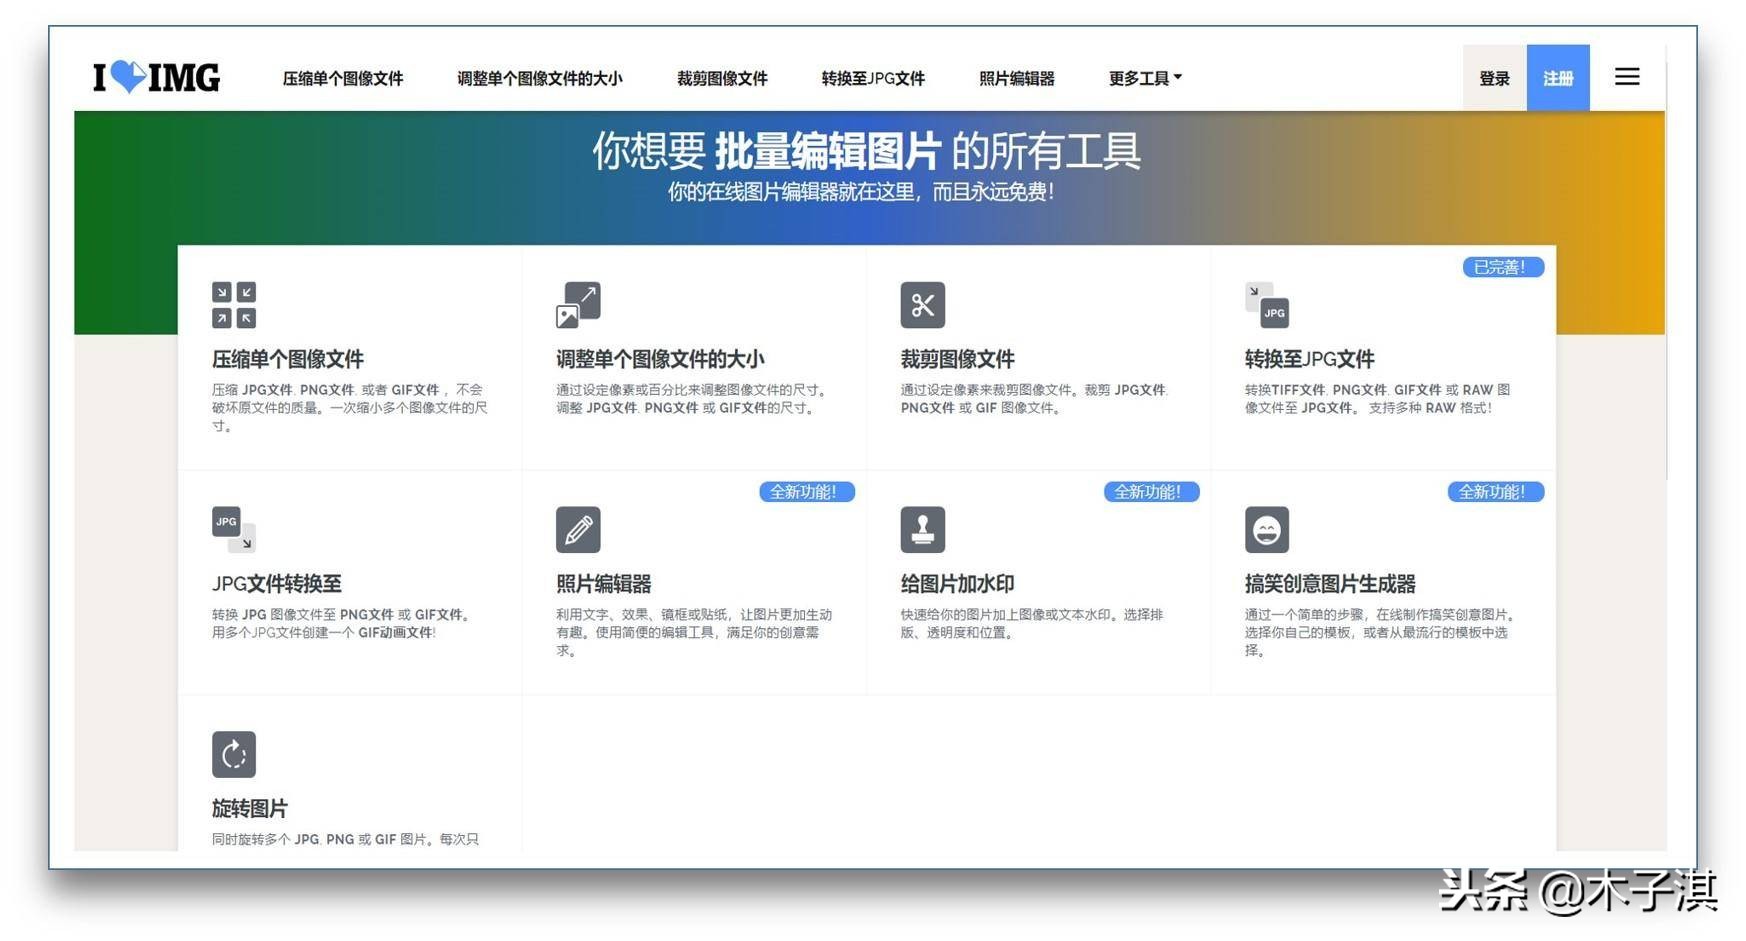Click the I♥IMG logo
The height and width of the screenshot is (941, 1746).
pyautogui.click(x=155, y=77)
